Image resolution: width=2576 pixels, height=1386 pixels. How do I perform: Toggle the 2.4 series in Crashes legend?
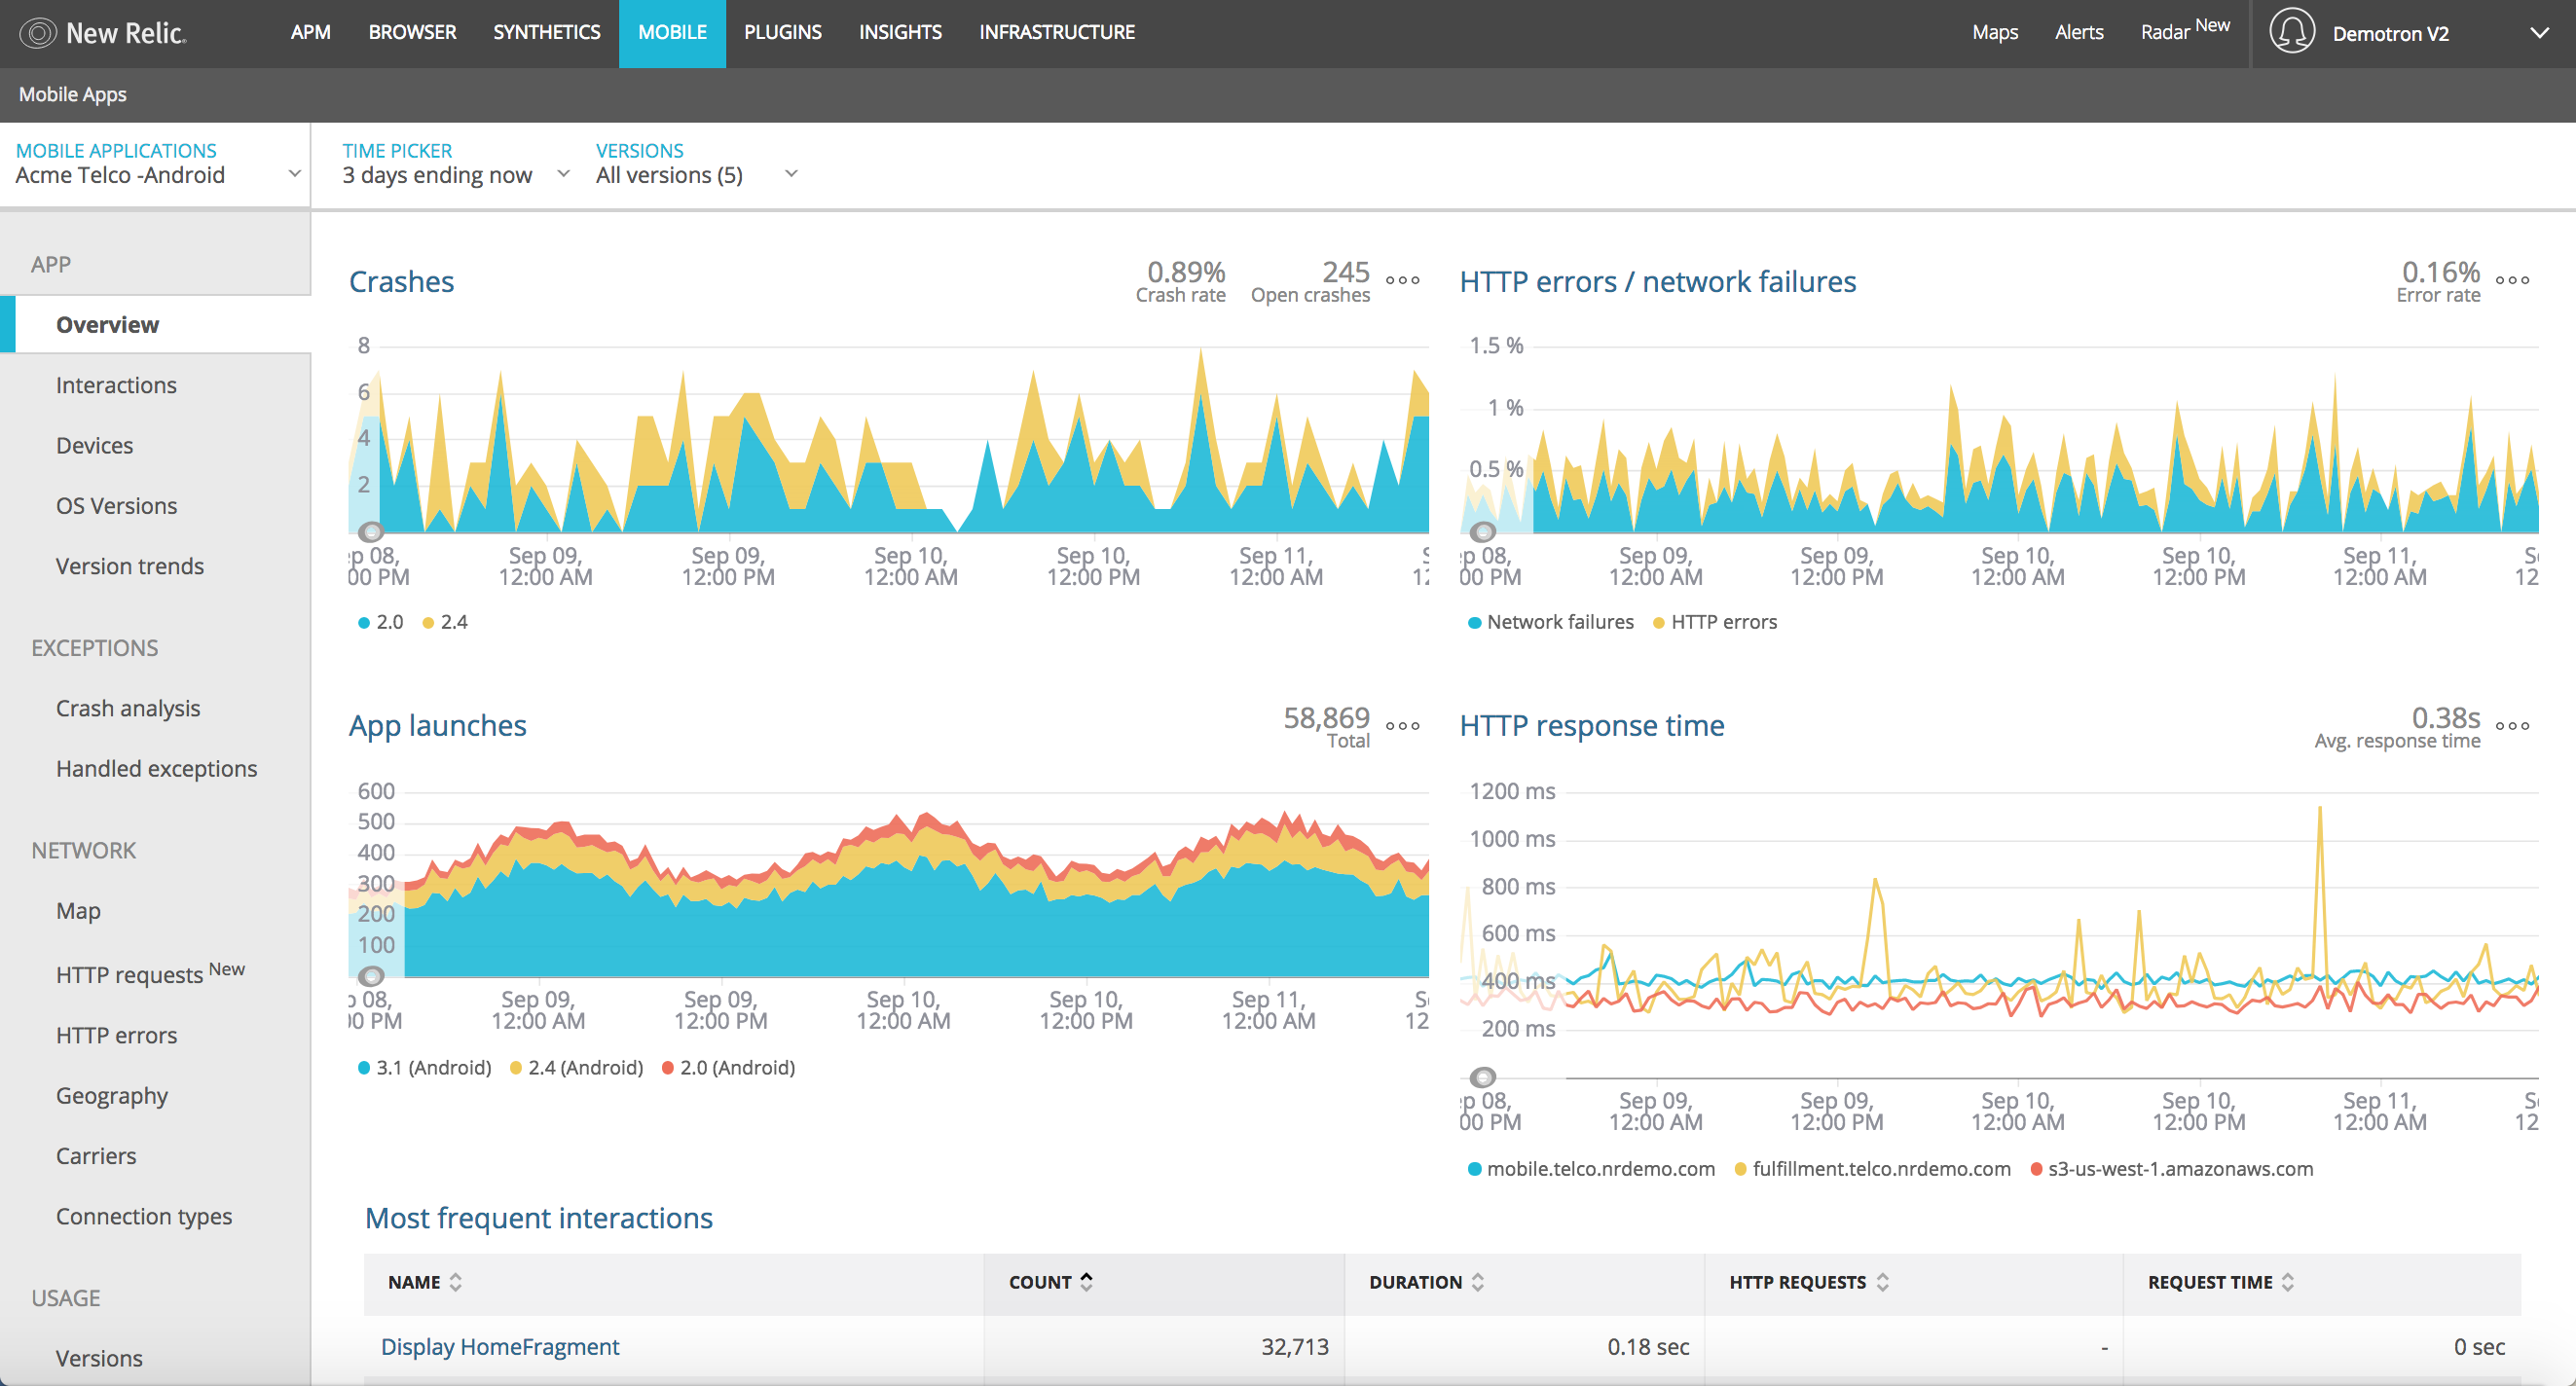(x=445, y=622)
